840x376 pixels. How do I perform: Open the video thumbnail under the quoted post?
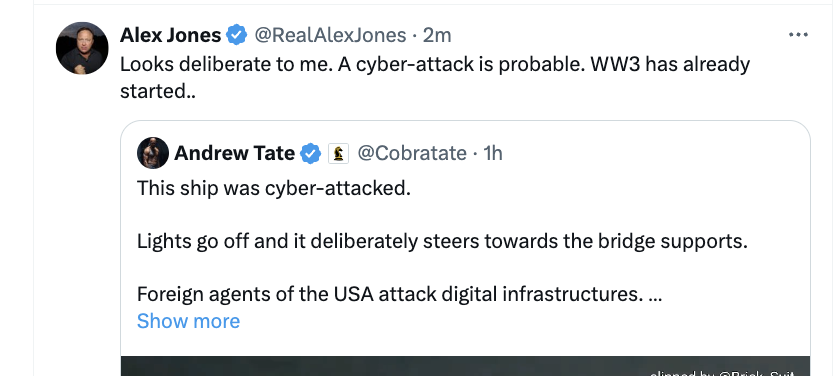465,366
